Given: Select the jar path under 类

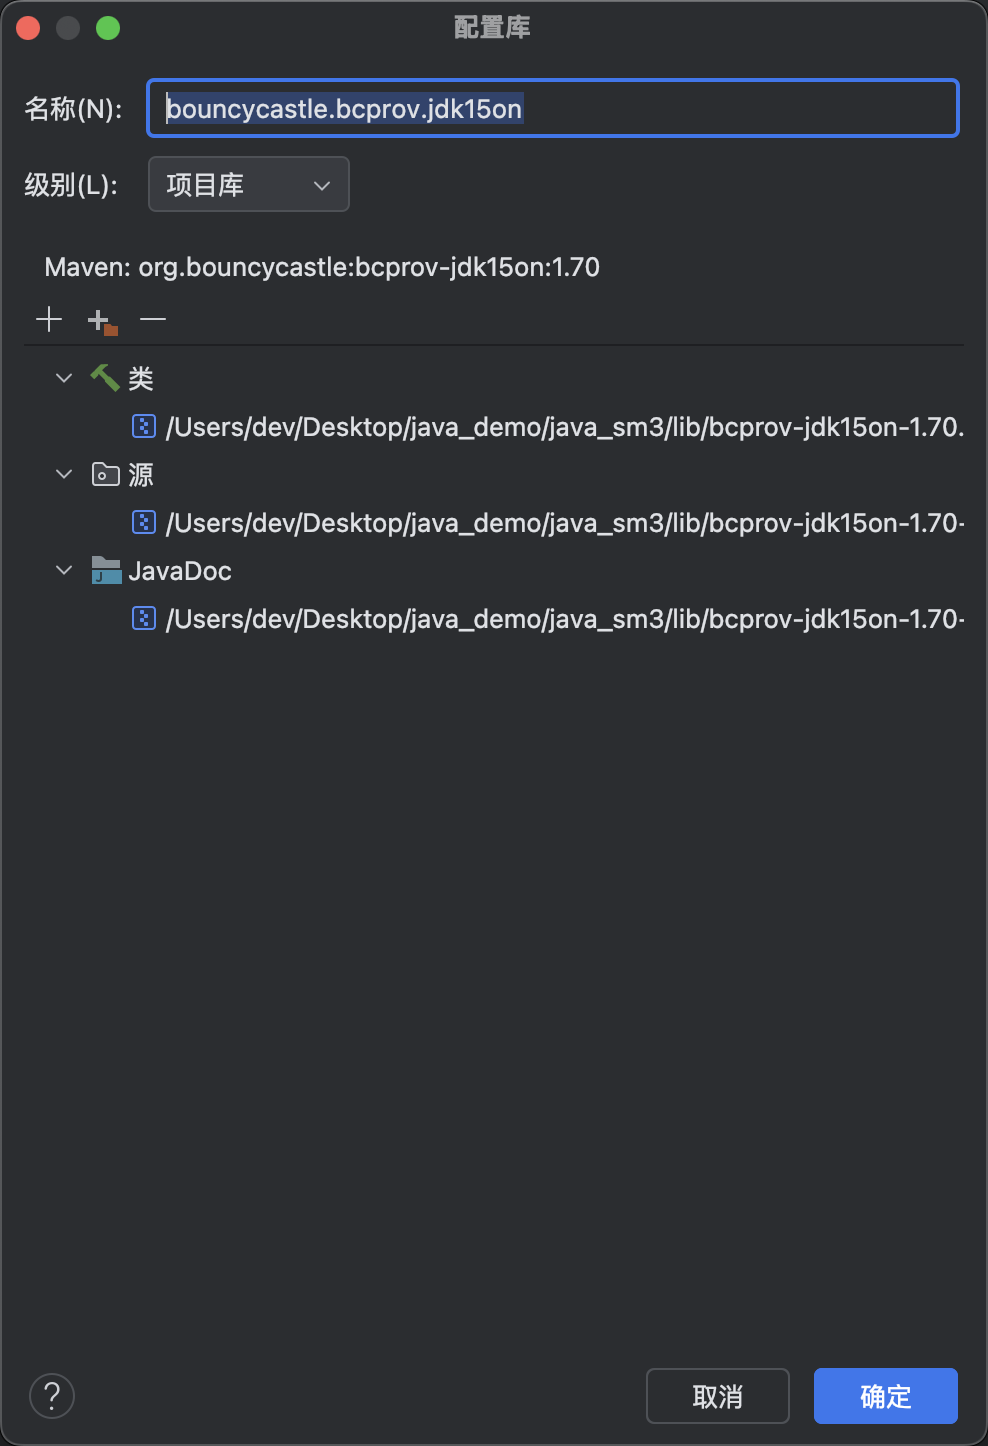Looking at the screenshot, I should (x=565, y=427).
